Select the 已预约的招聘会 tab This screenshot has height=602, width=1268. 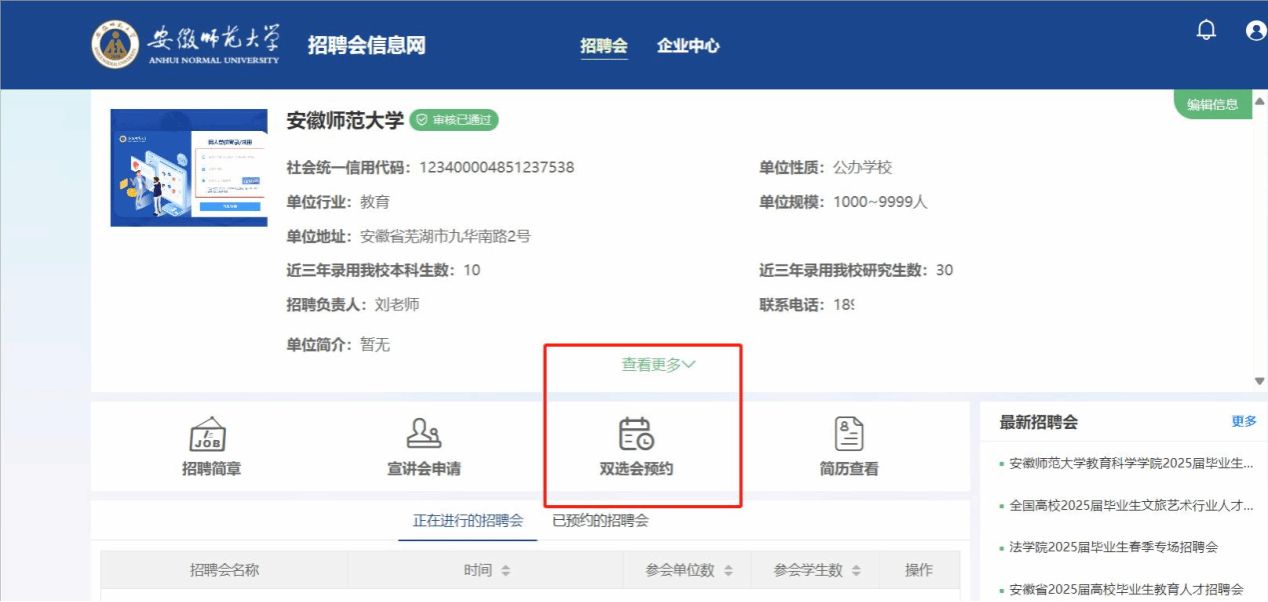(600, 521)
